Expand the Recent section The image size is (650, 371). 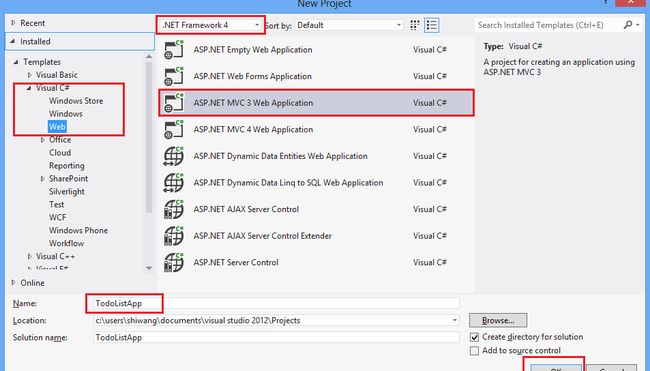coord(13,23)
